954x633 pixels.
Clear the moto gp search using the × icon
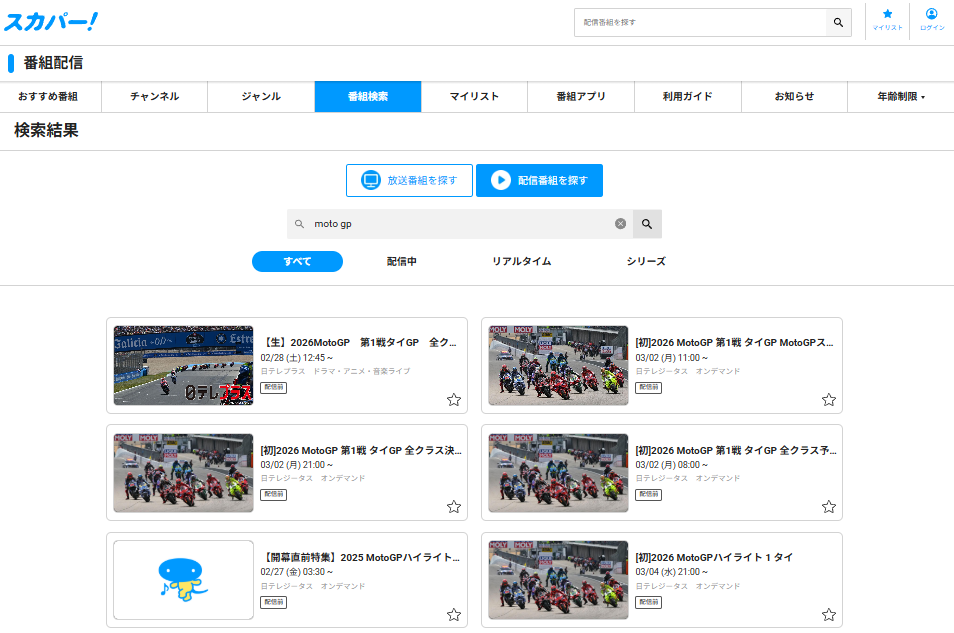click(x=620, y=223)
